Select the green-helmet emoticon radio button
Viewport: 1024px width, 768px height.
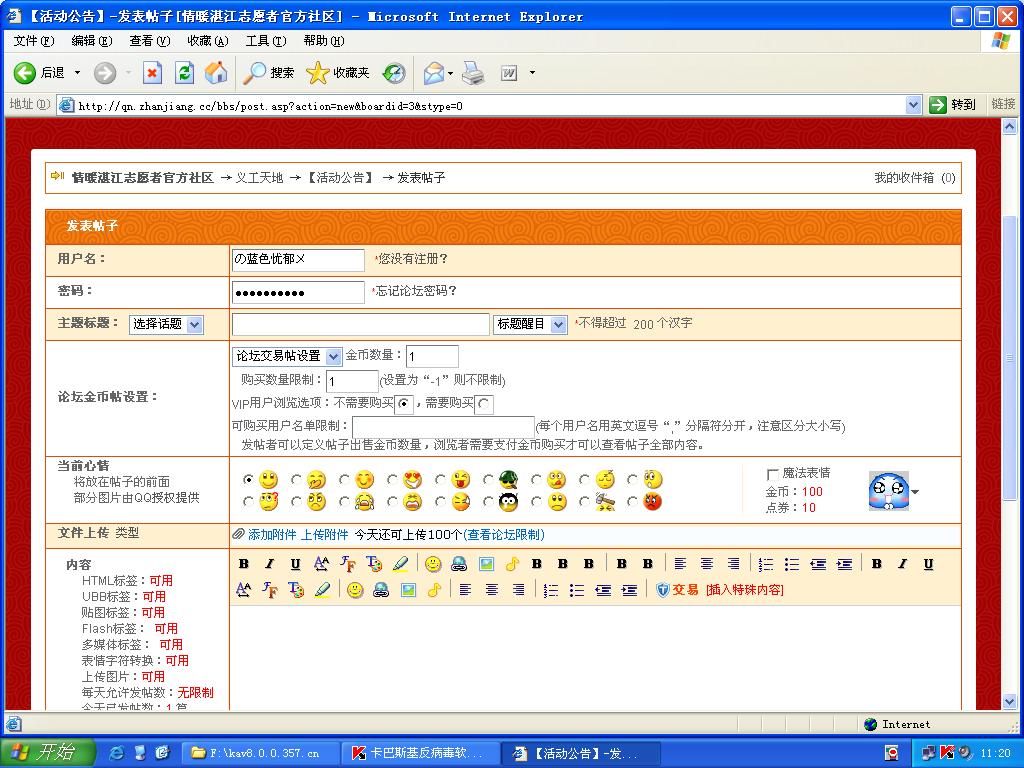pyautogui.click(x=487, y=480)
